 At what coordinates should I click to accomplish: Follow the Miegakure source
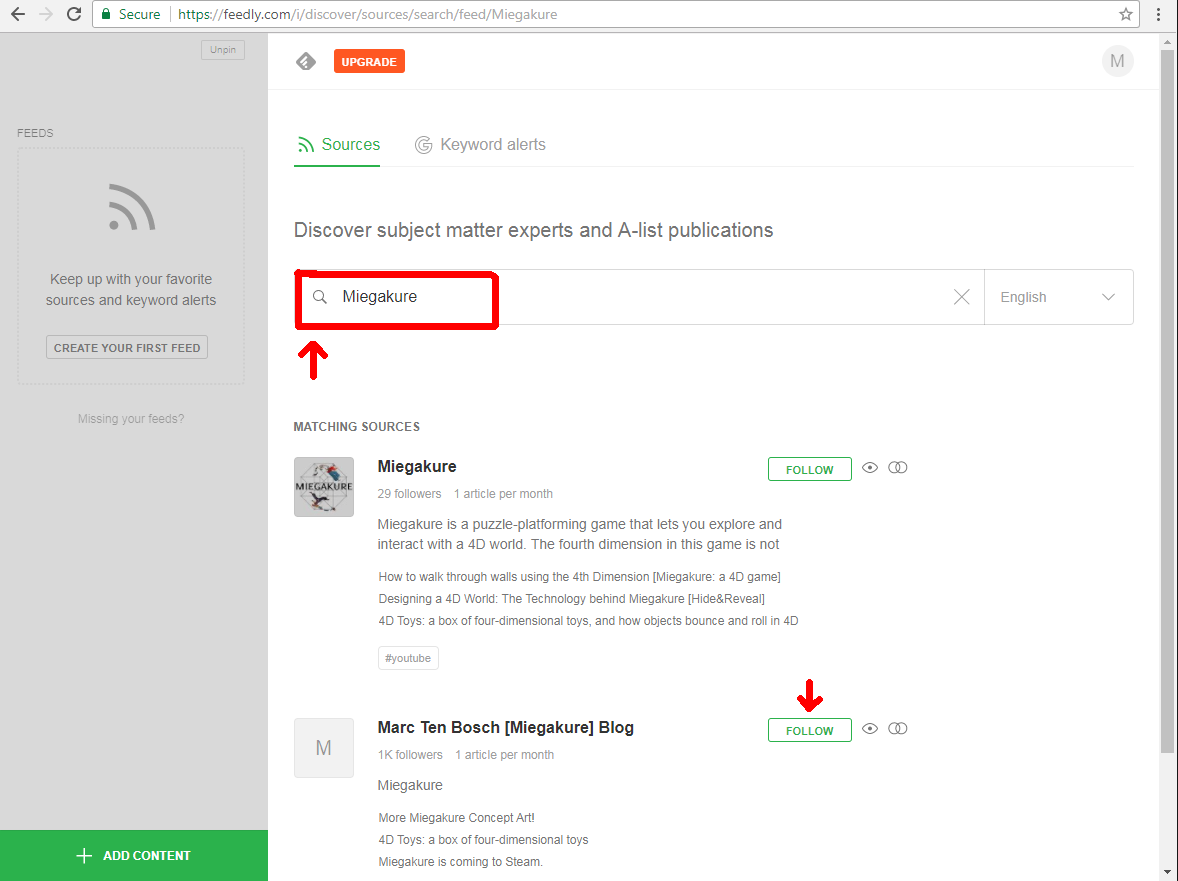(809, 469)
